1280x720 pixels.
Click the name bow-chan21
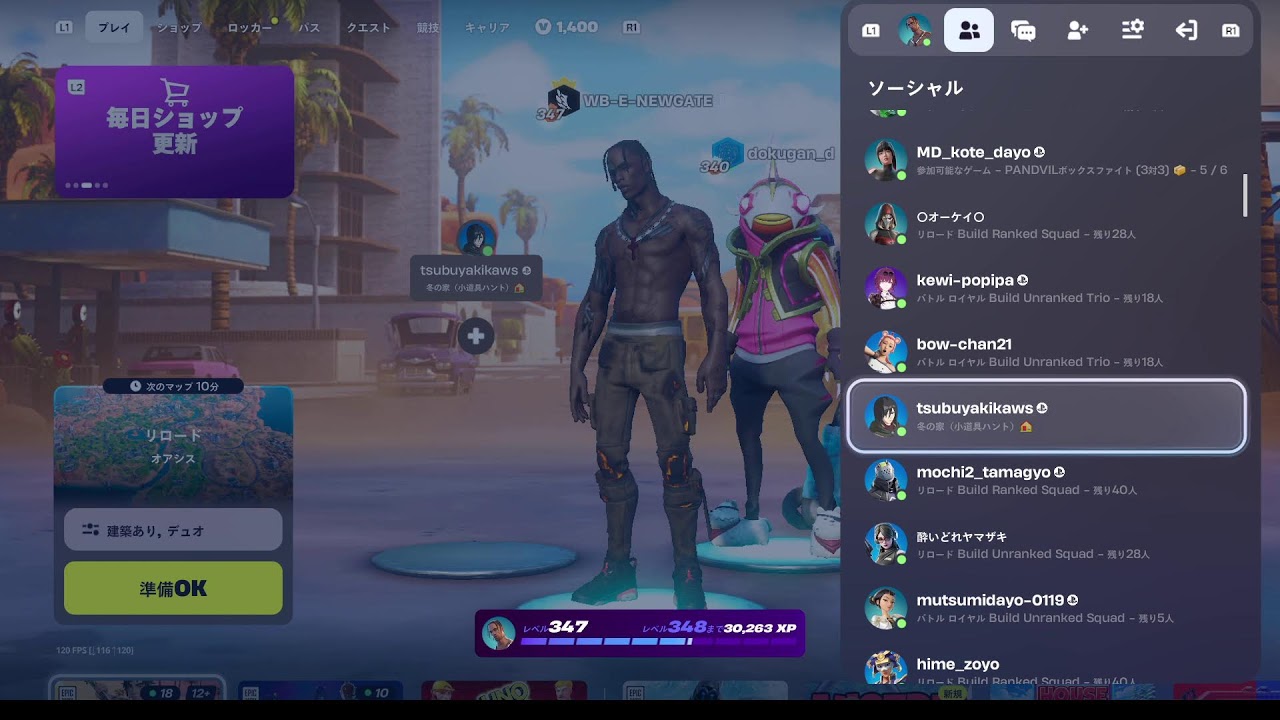tap(964, 344)
